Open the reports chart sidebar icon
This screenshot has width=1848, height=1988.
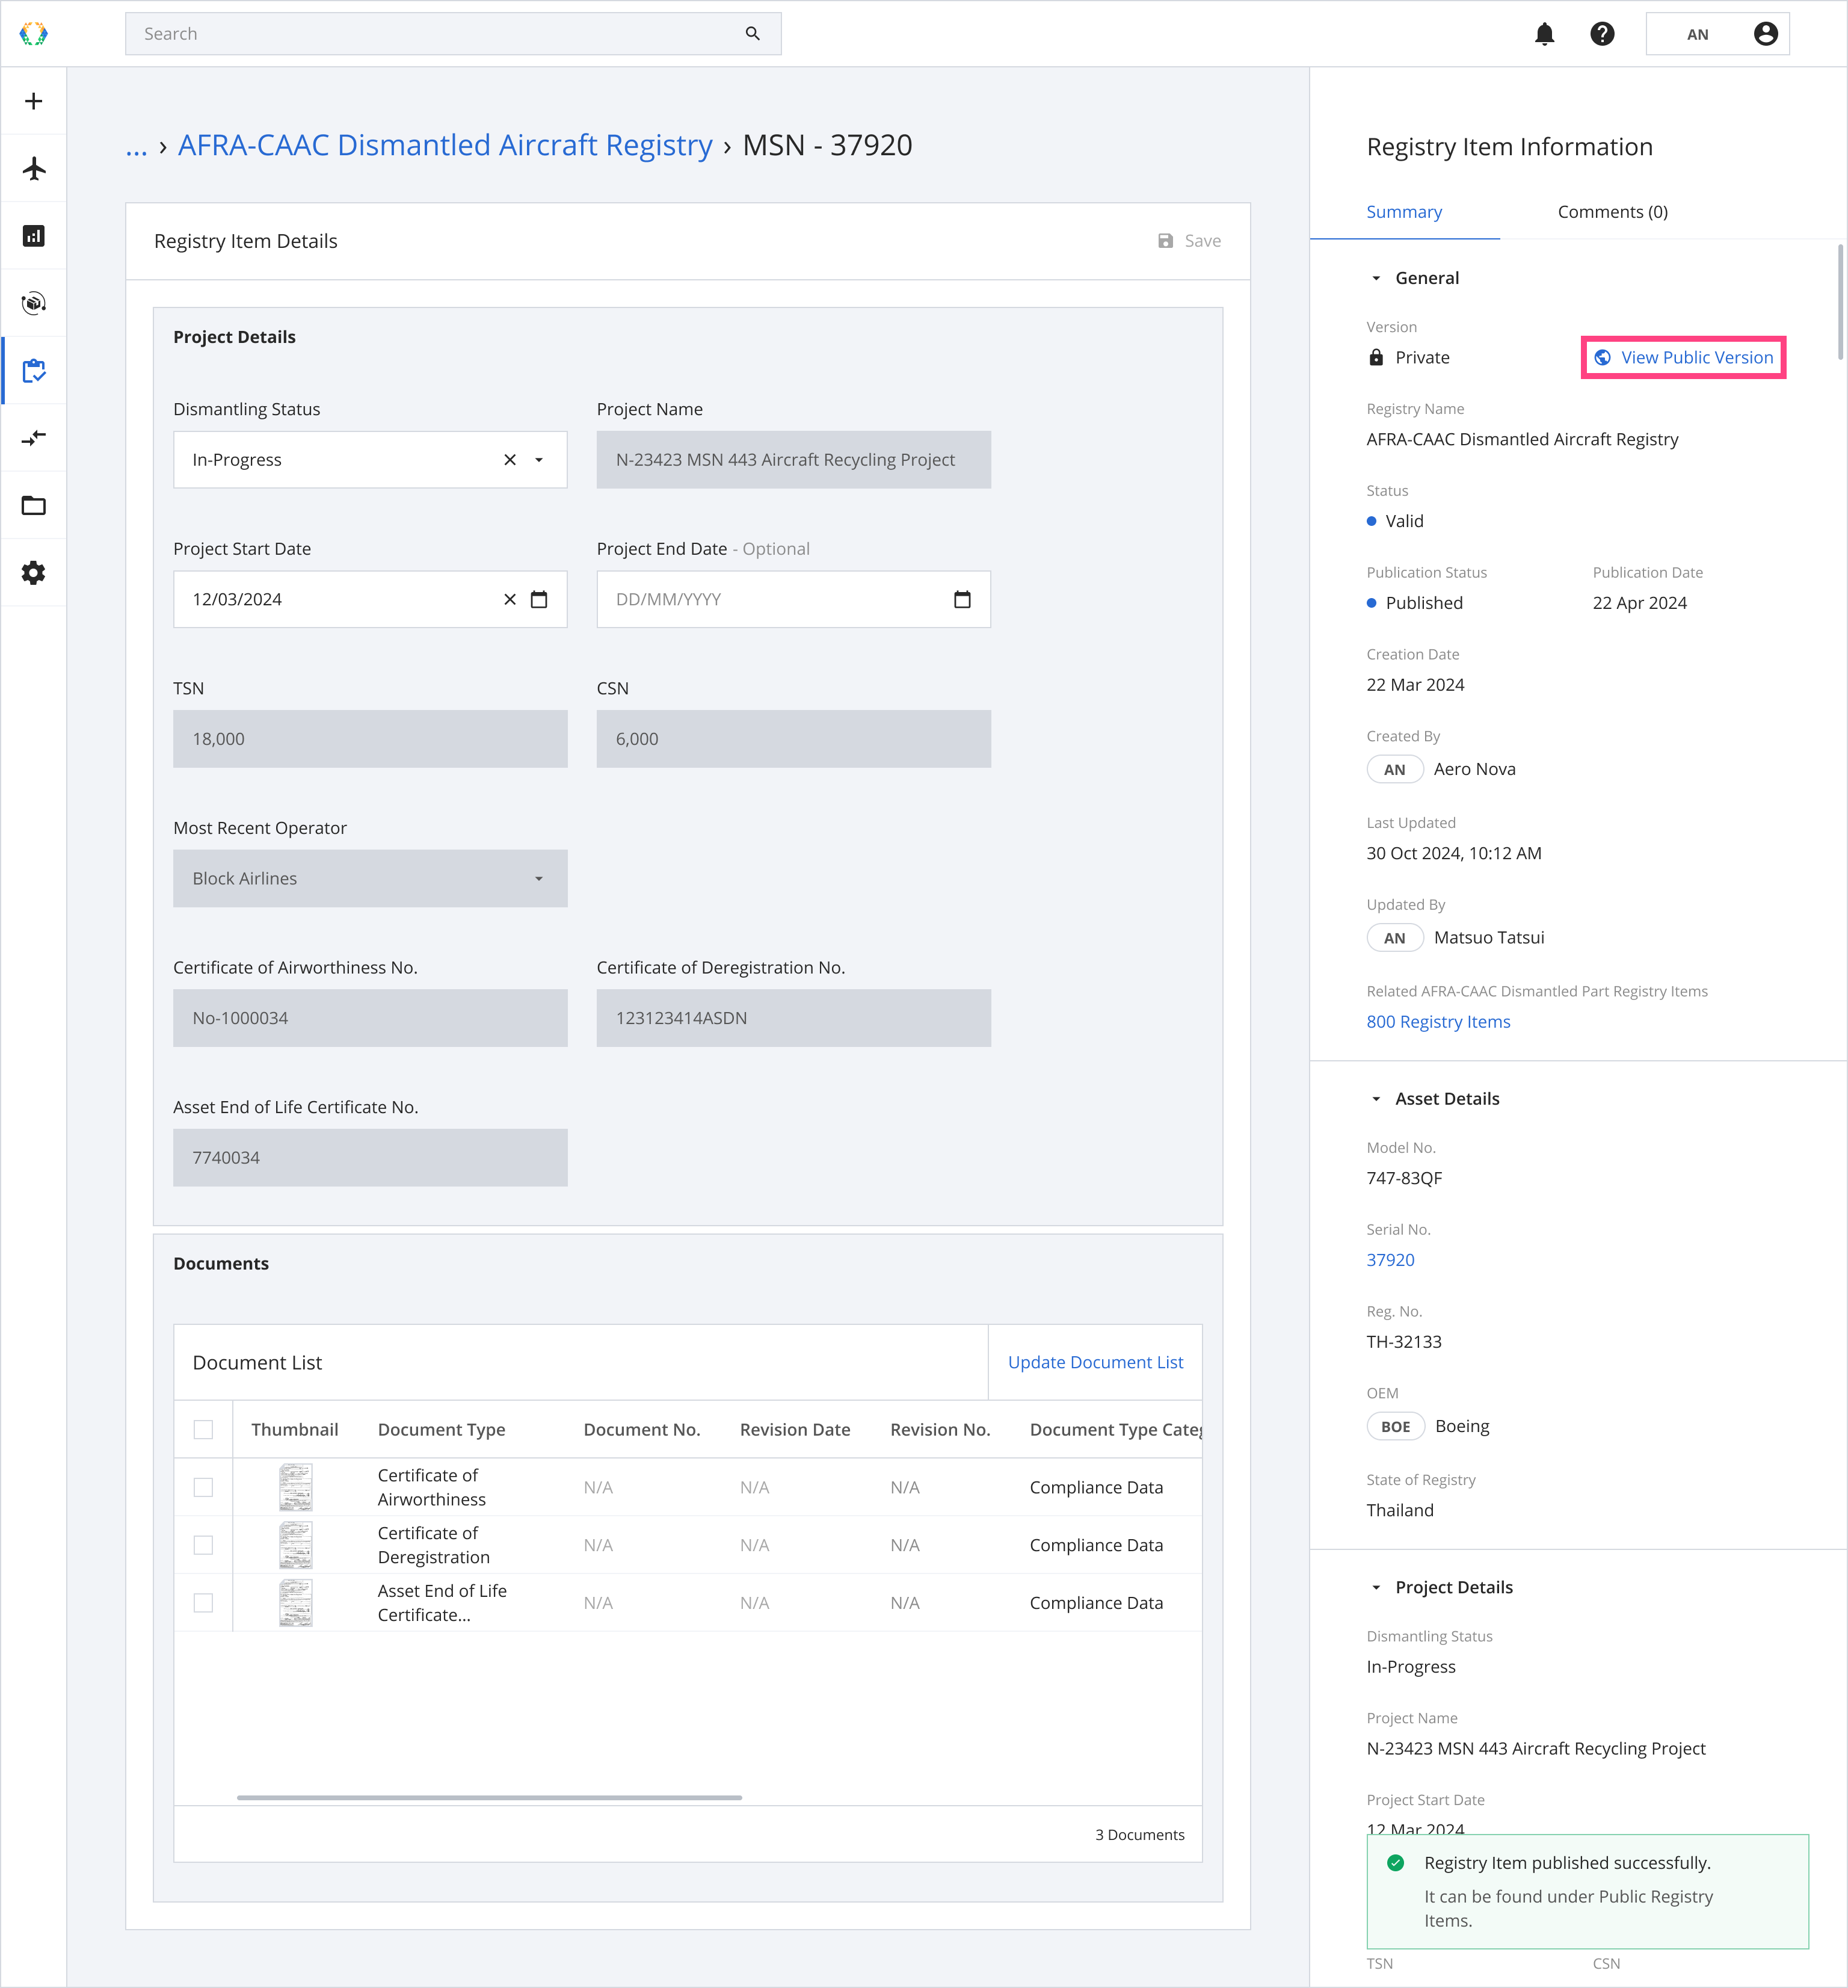point(34,236)
